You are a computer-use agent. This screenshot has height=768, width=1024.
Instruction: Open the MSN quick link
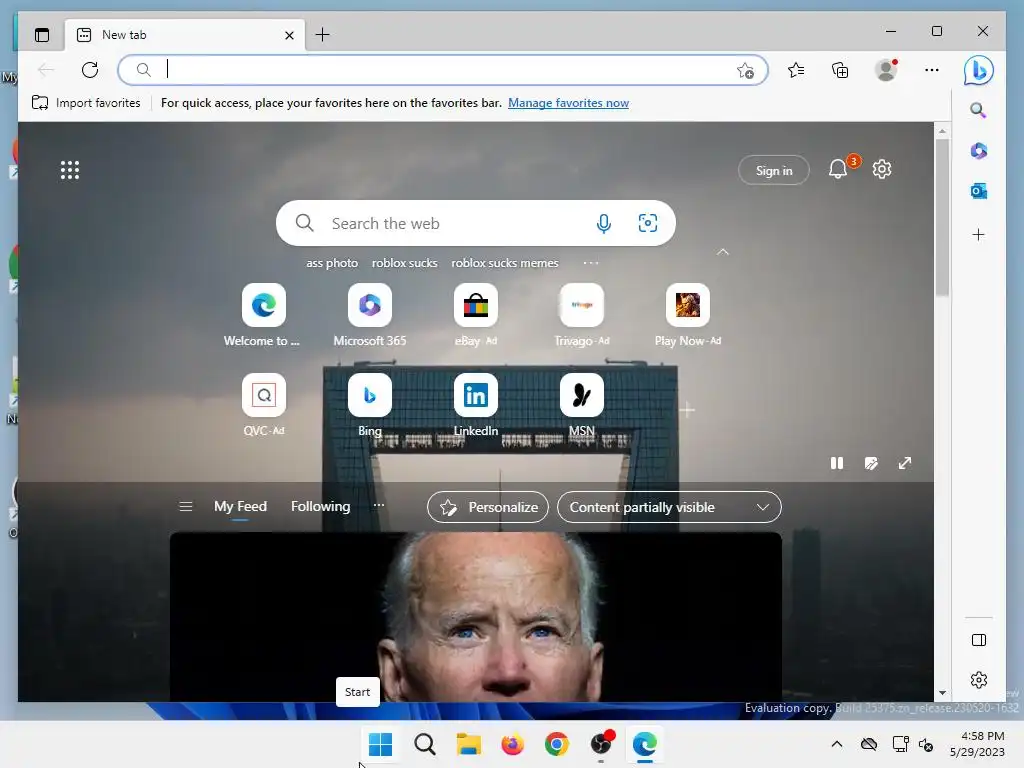582,406
